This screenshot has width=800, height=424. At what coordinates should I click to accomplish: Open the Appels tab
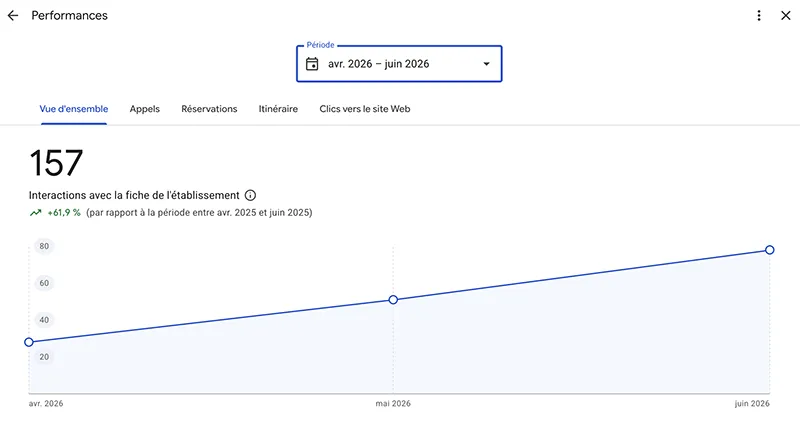pos(144,109)
